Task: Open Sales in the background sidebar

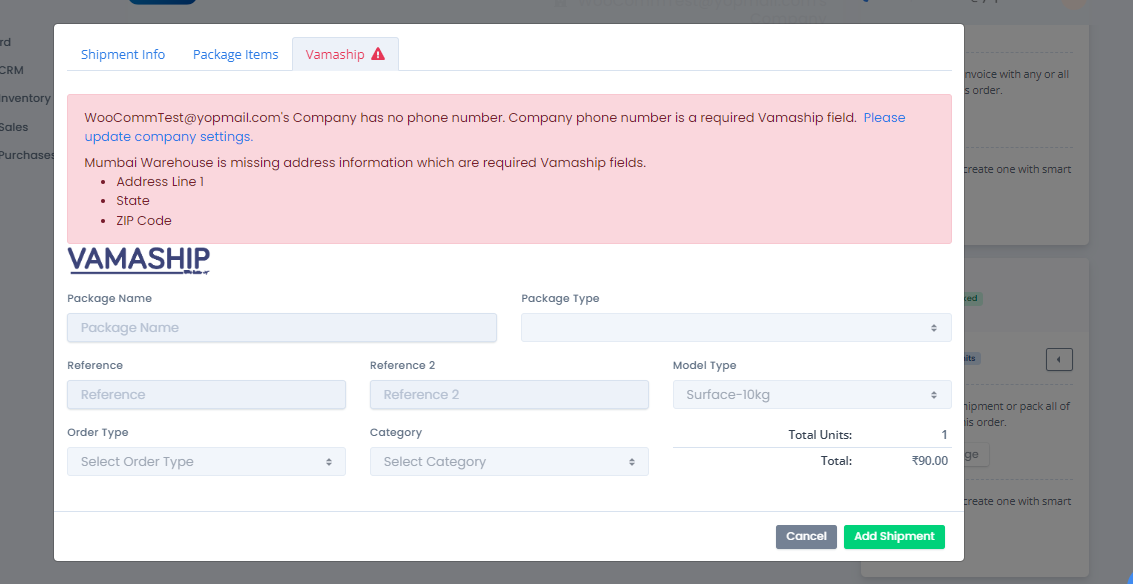Action: click(x=14, y=127)
